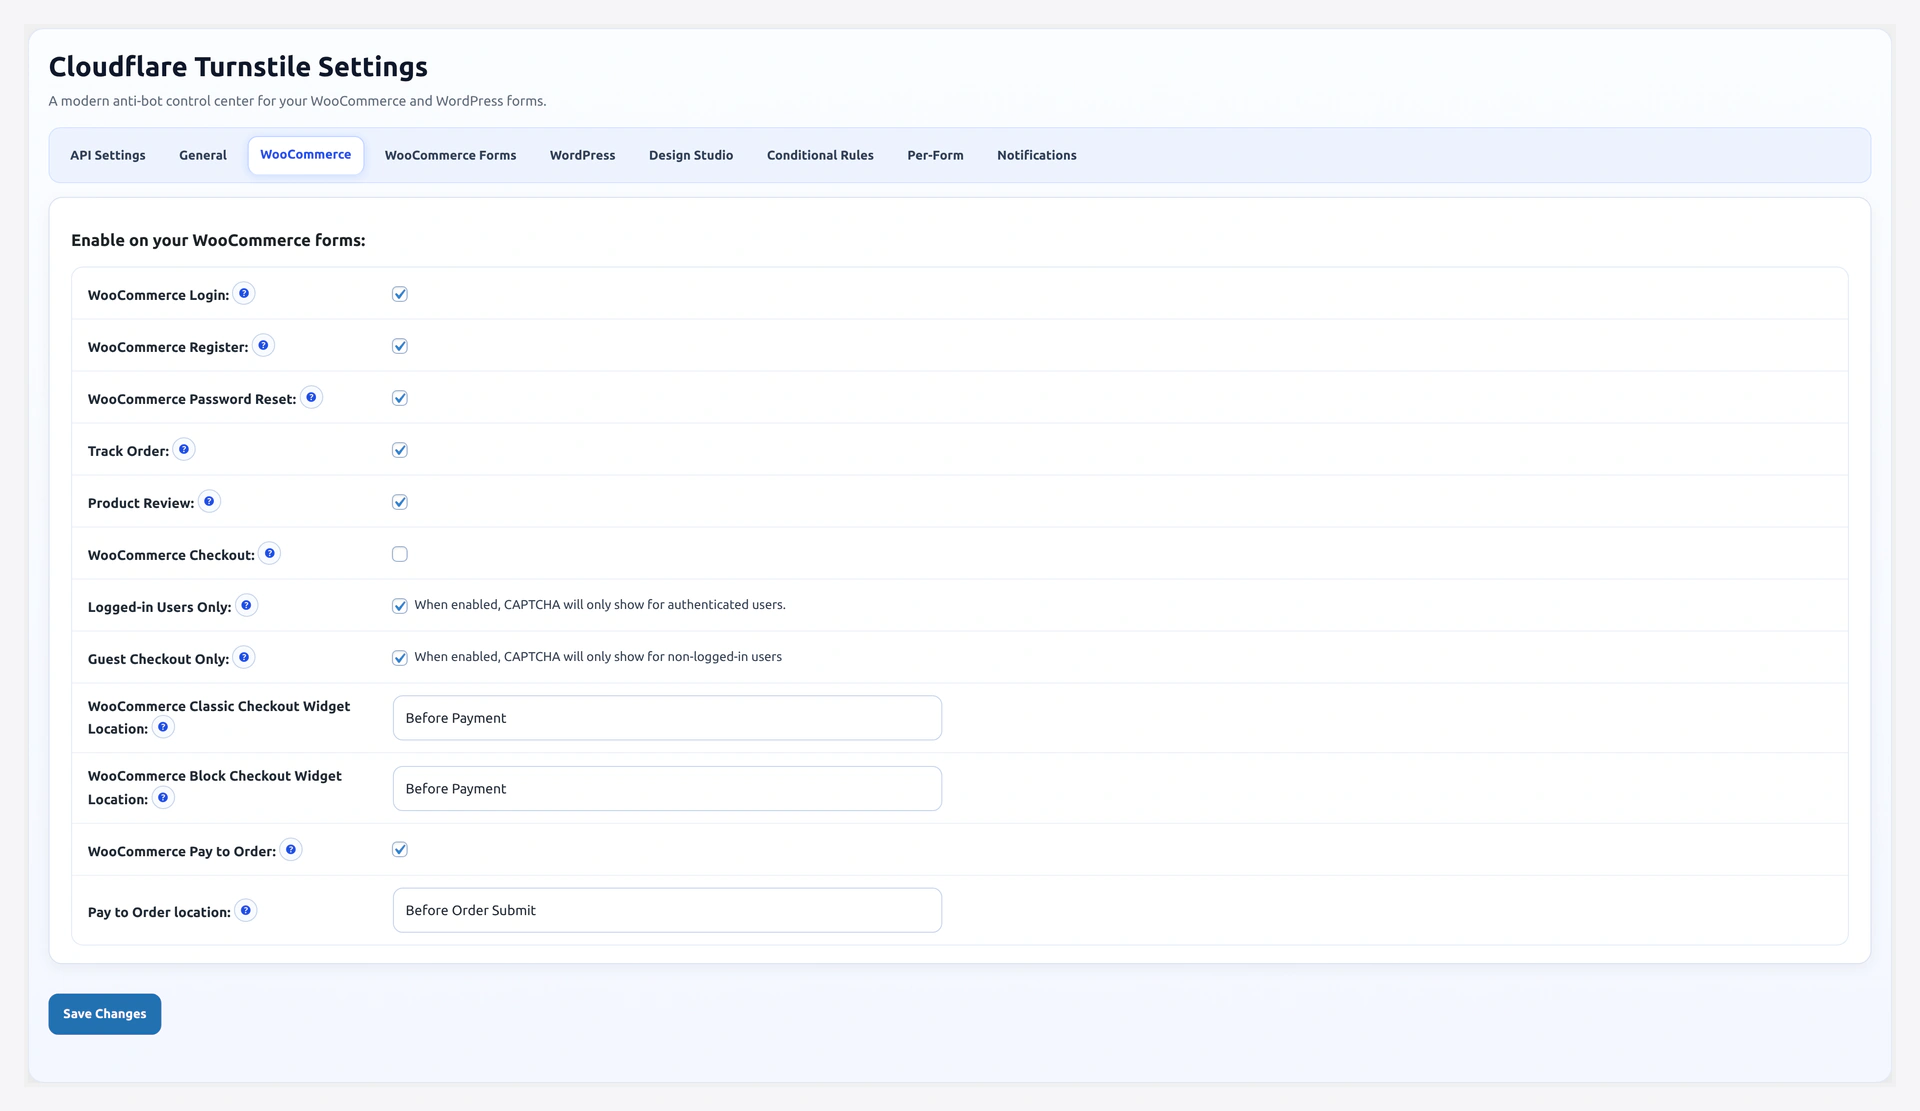Uncheck the Track Order checkbox
1920x1111 pixels.
400,450
